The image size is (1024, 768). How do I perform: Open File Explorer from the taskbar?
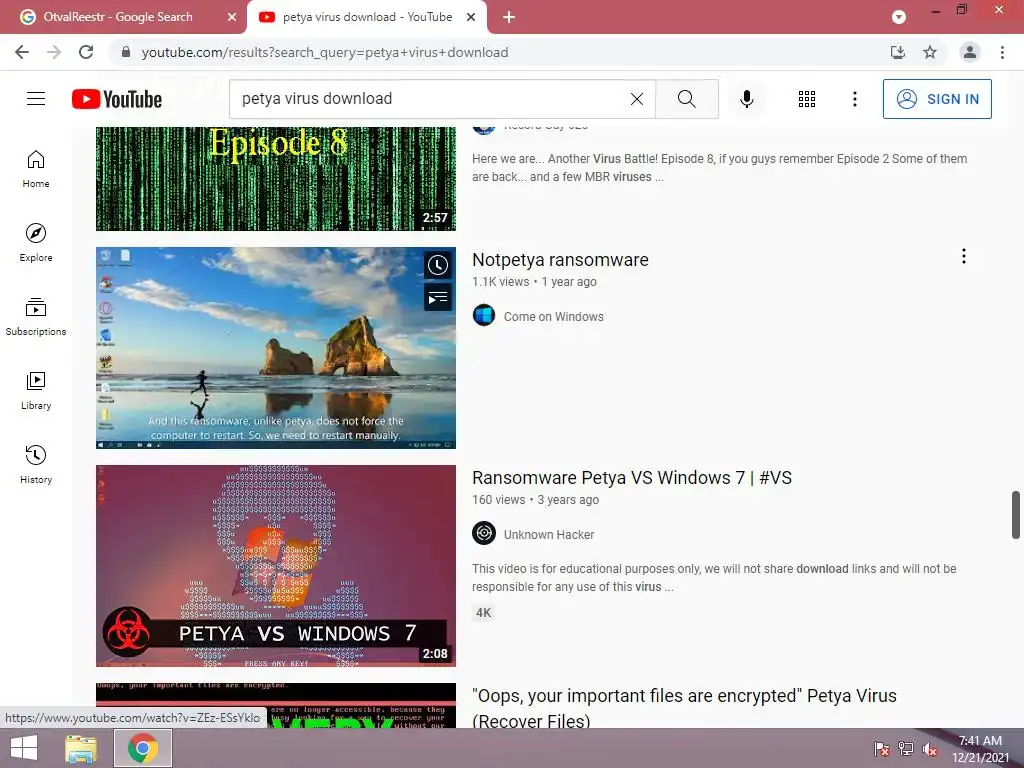coord(81,748)
